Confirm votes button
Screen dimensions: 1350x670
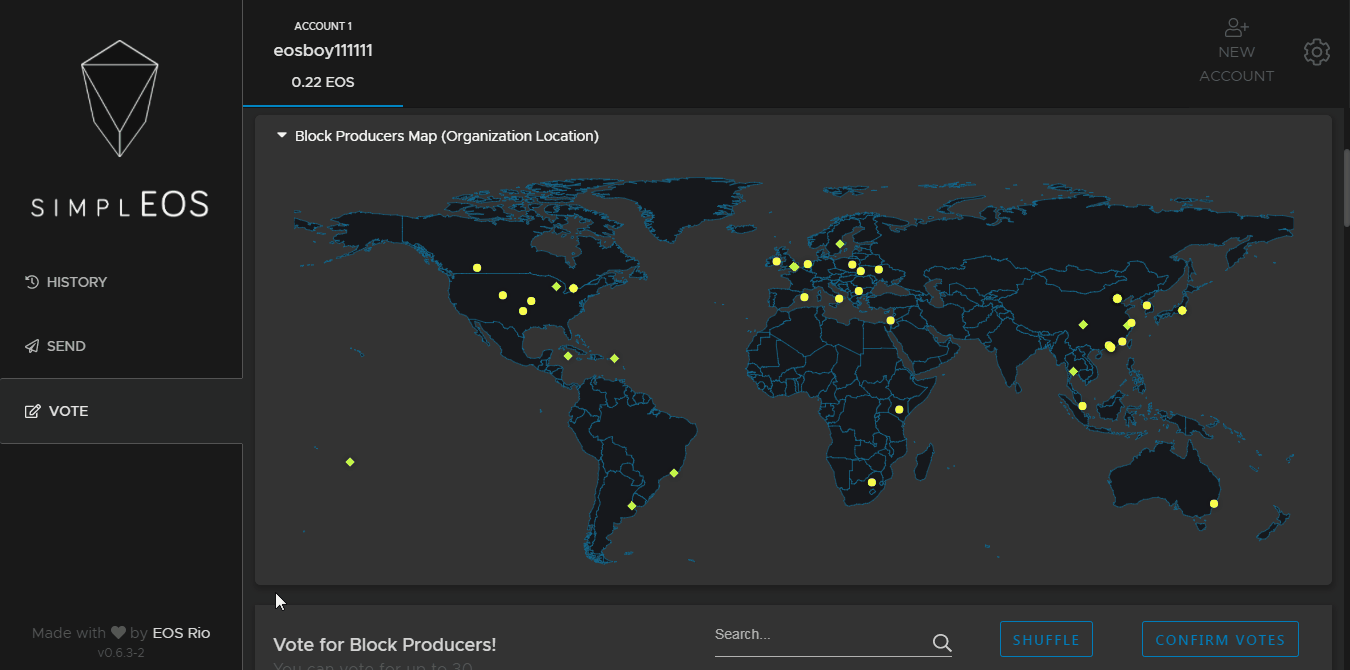pos(1220,640)
